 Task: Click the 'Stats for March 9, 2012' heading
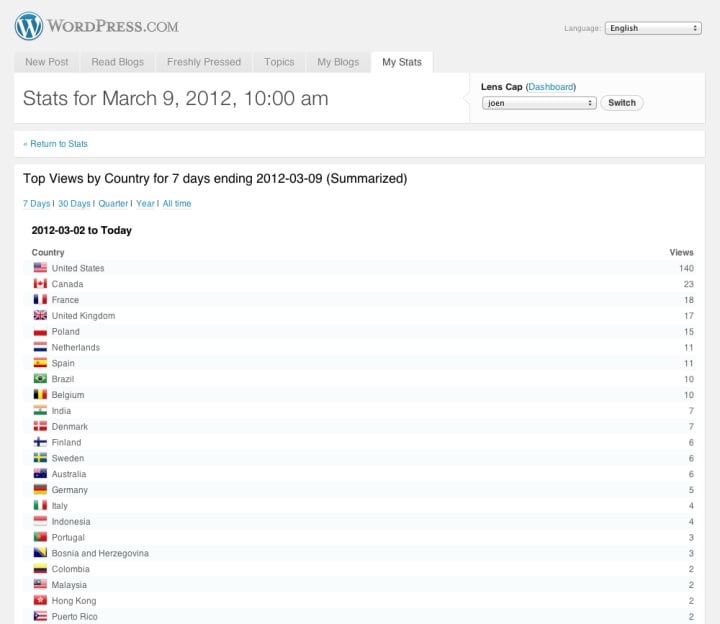tap(175, 99)
